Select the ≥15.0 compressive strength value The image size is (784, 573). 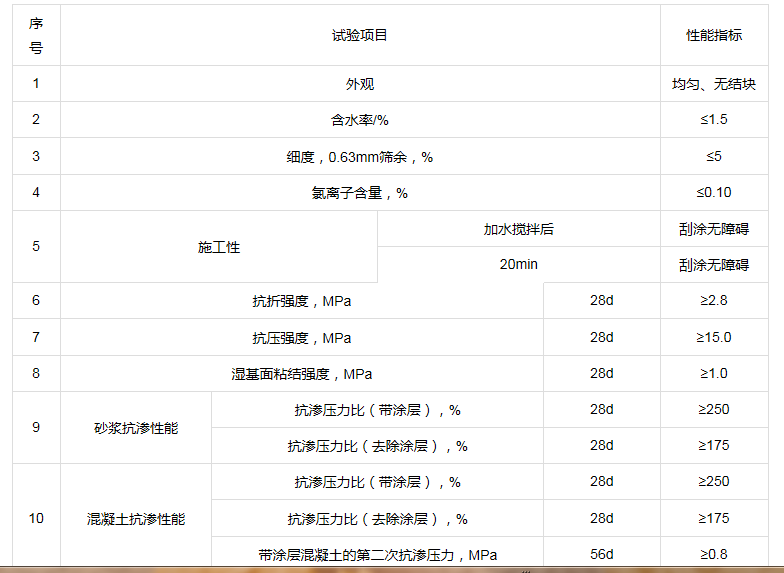713,337
